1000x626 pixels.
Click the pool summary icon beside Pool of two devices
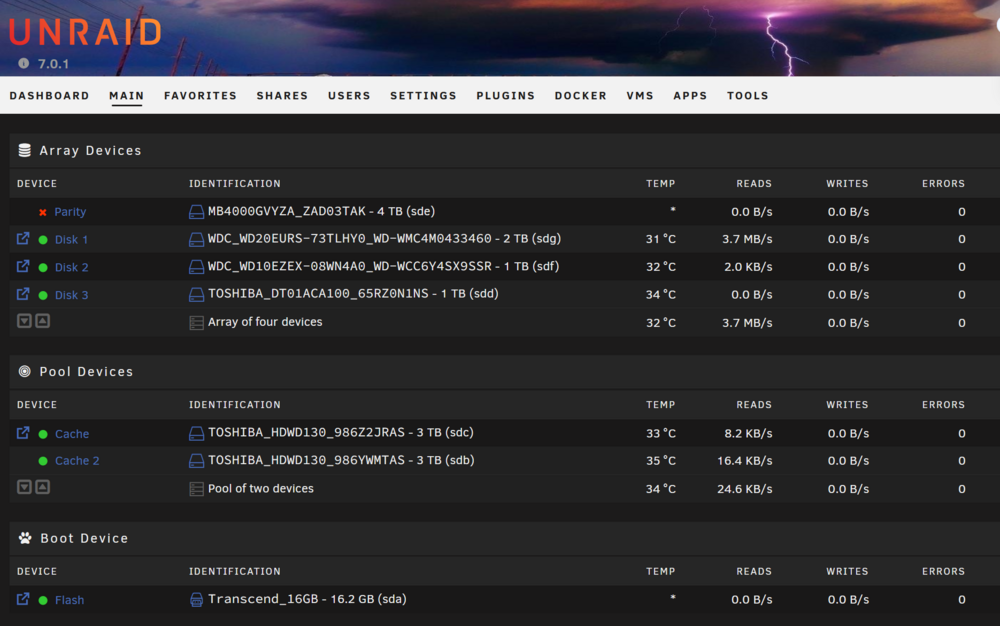click(196, 489)
